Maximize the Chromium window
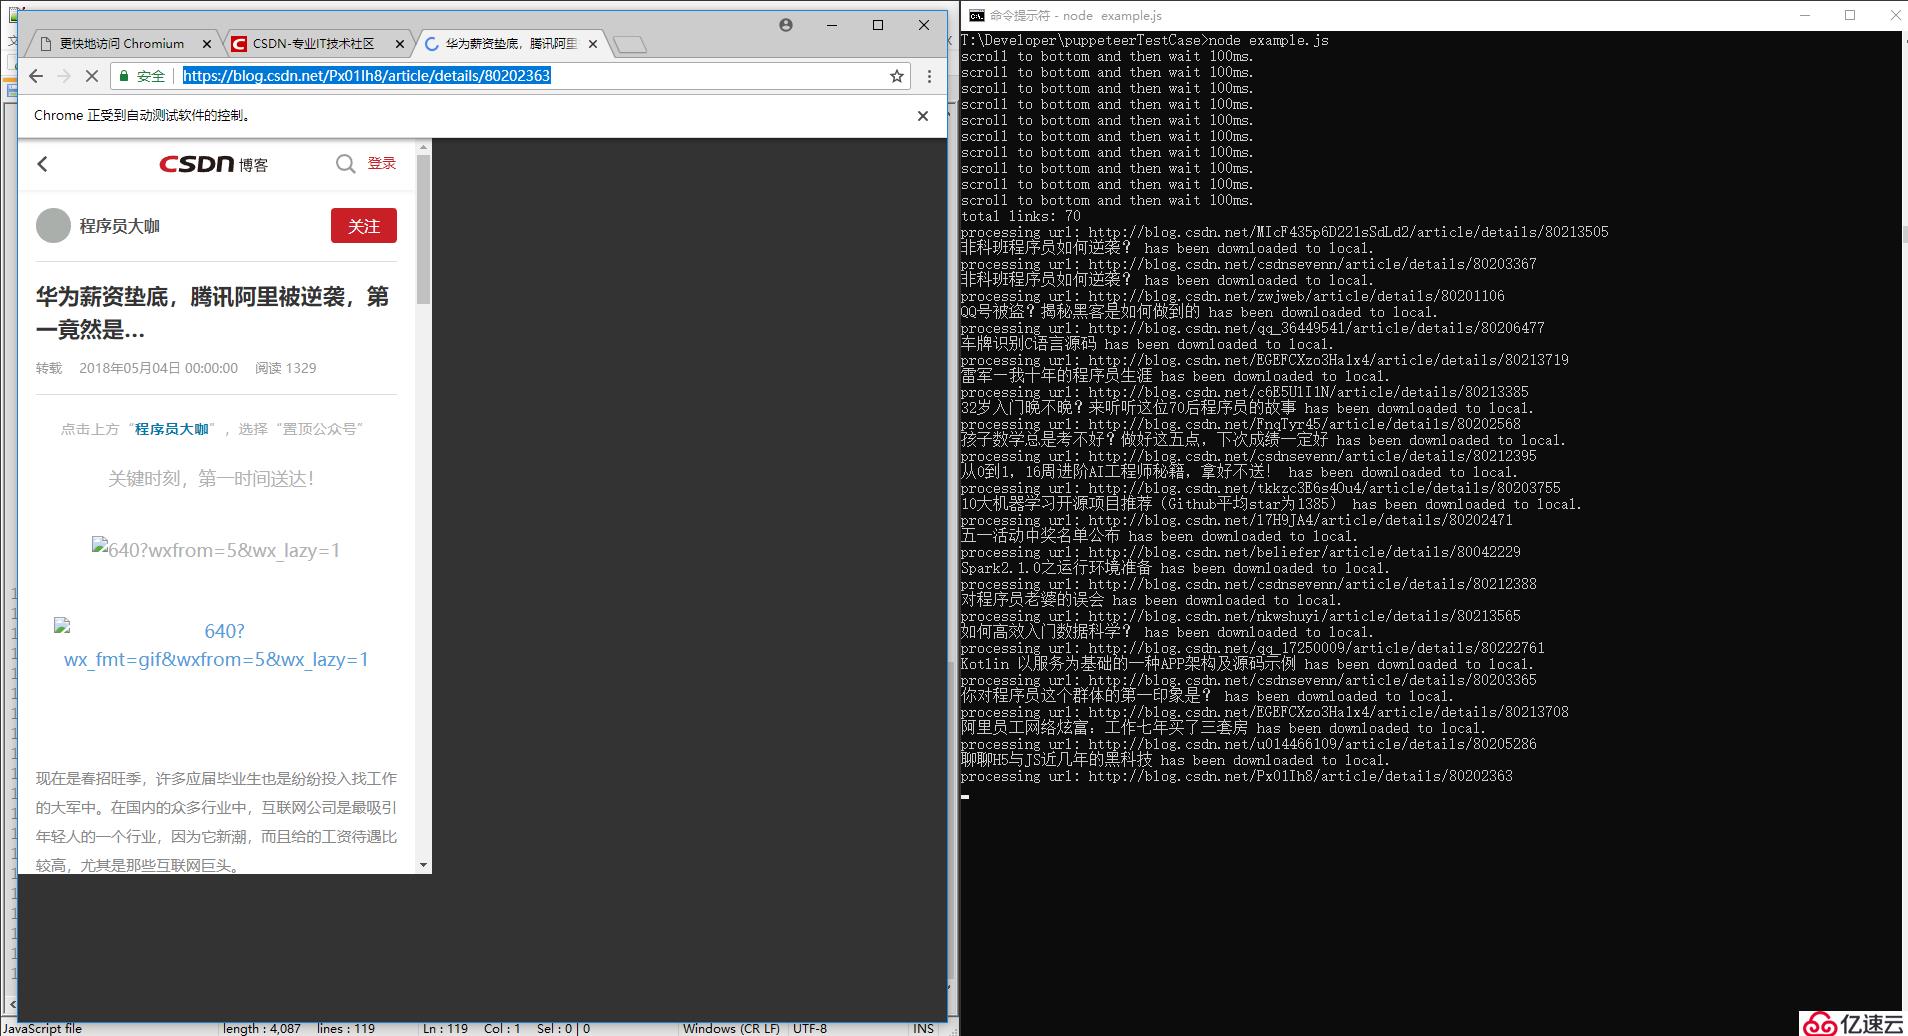 pyautogui.click(x=878, y=25)
